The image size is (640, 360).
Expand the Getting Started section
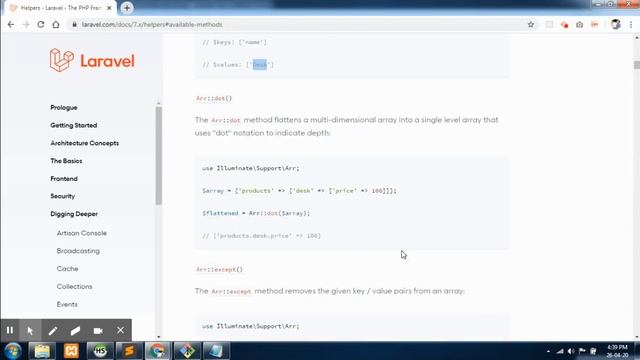point(73,125)
